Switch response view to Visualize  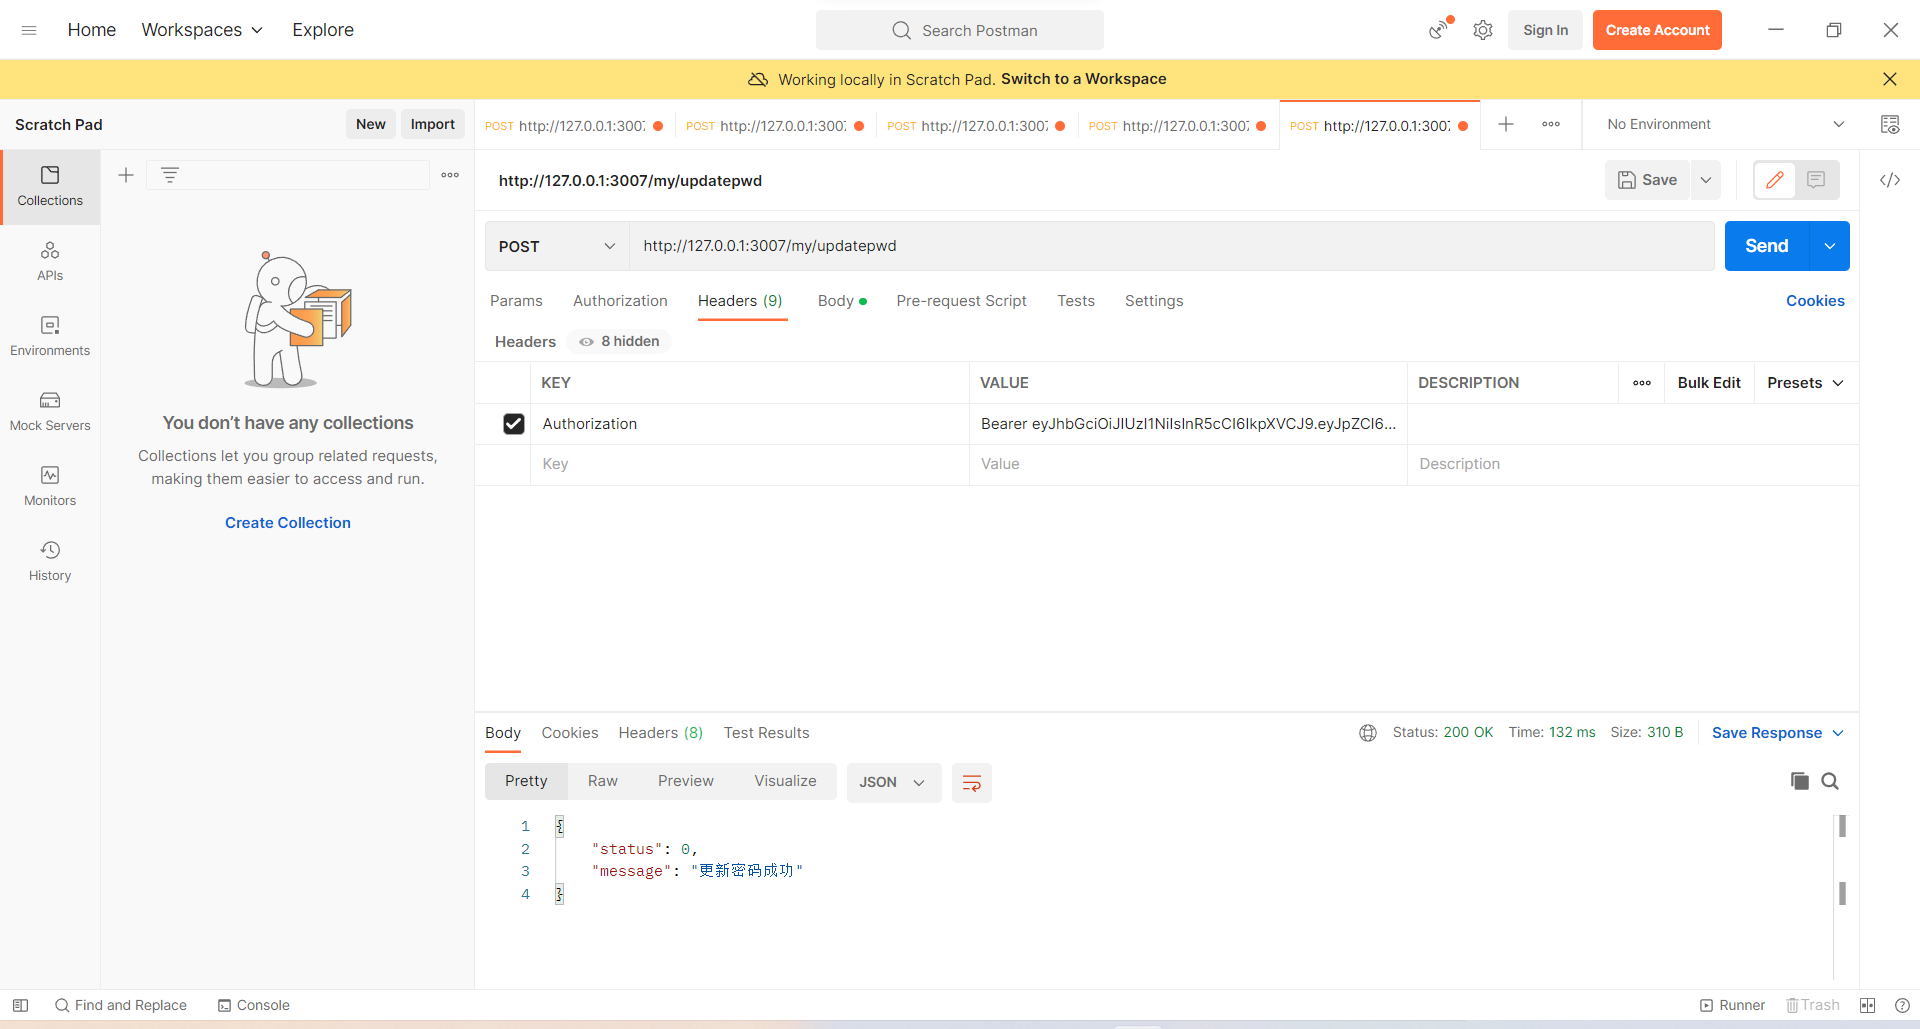click(x=785, y=781)
